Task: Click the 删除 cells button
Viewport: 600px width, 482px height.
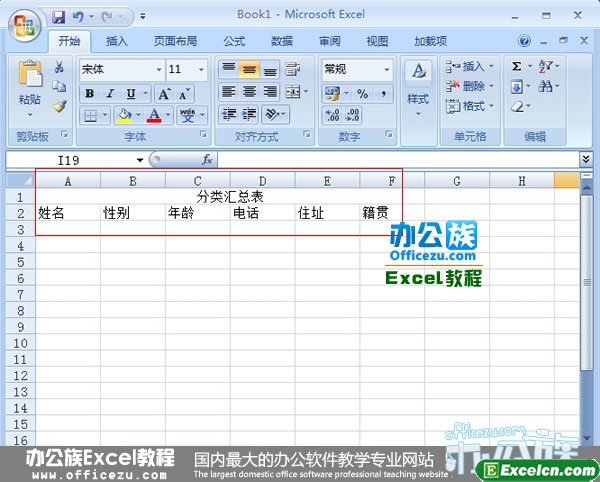Action: (x=470, y=86)
